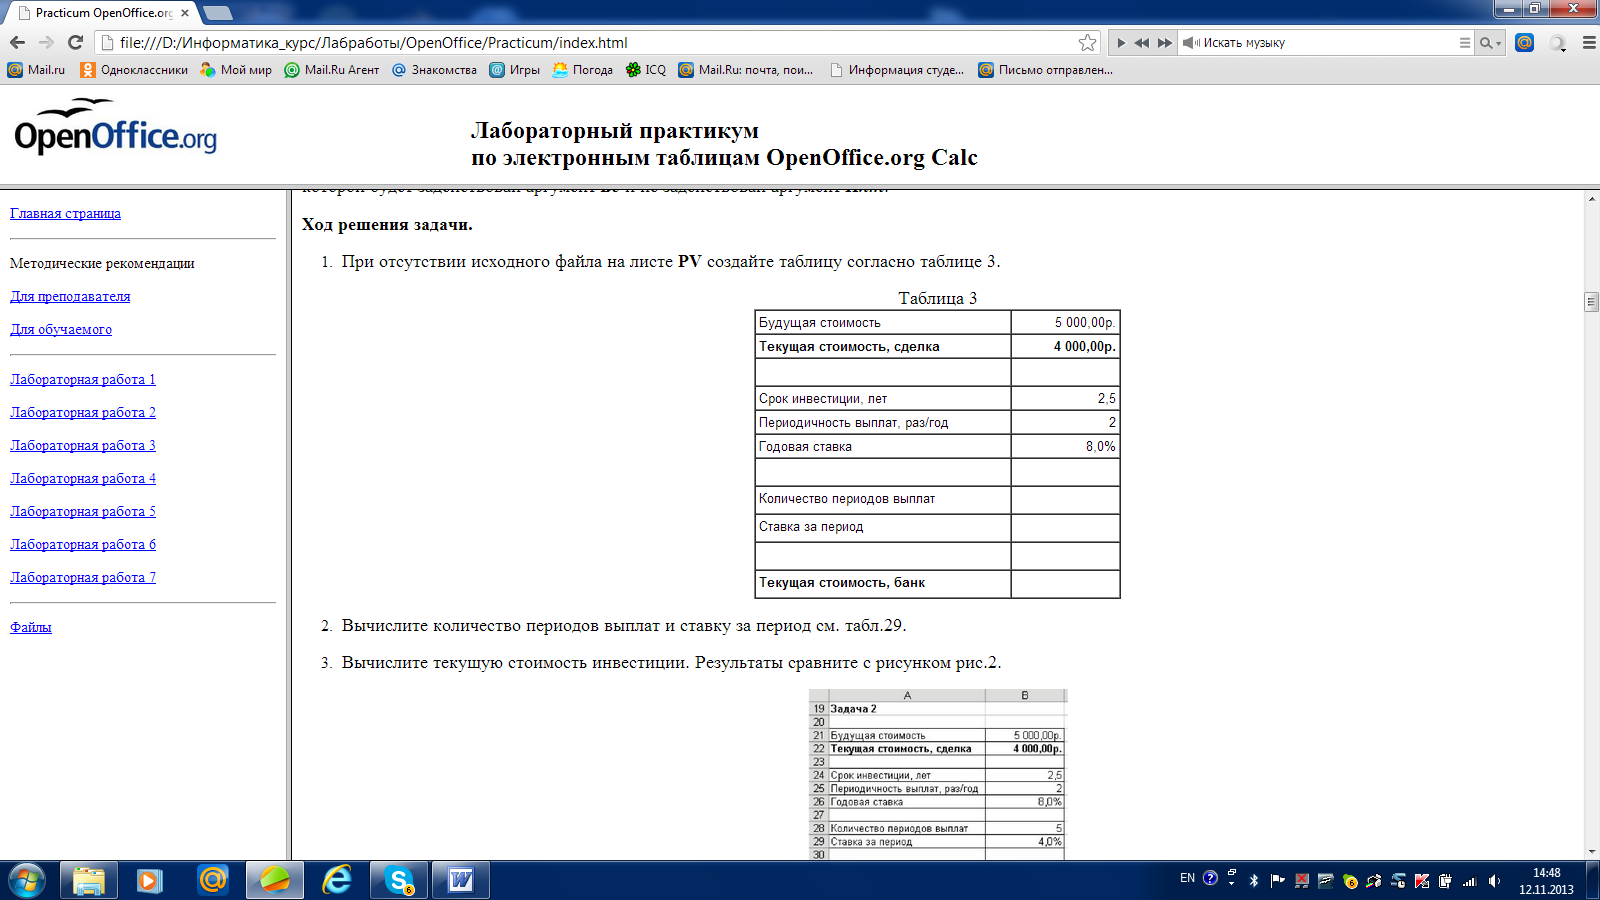
Task: Open the music playlist list icon
Action: pos(1464,43)
